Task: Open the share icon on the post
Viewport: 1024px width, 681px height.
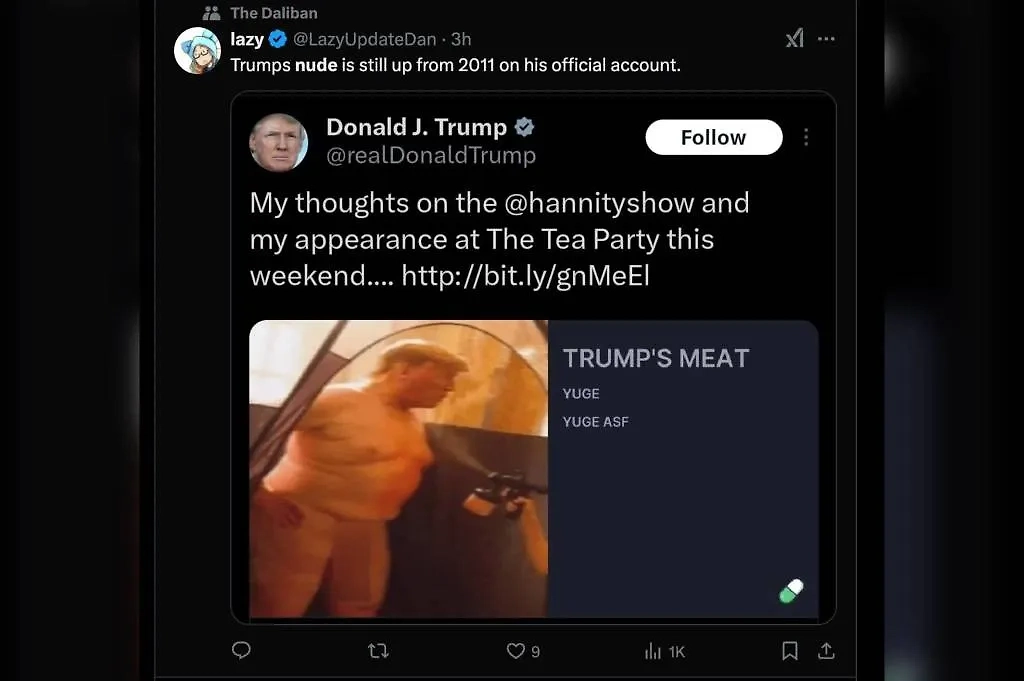Action: click(825, 650)
